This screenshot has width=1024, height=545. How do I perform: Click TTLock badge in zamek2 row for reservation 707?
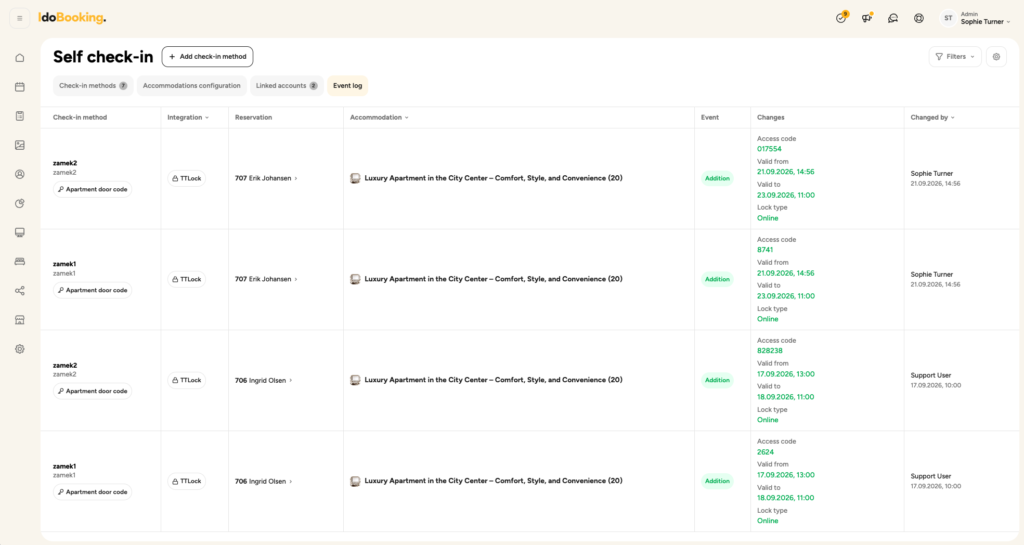tap(187, 178)
